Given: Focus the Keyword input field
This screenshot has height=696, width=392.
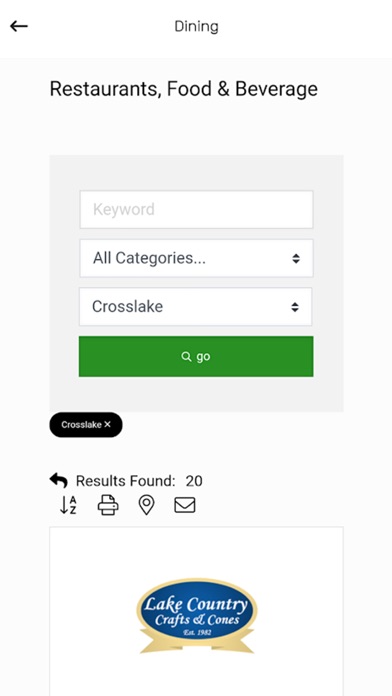Looking at the screenshot, I should (x=196, y=210).
